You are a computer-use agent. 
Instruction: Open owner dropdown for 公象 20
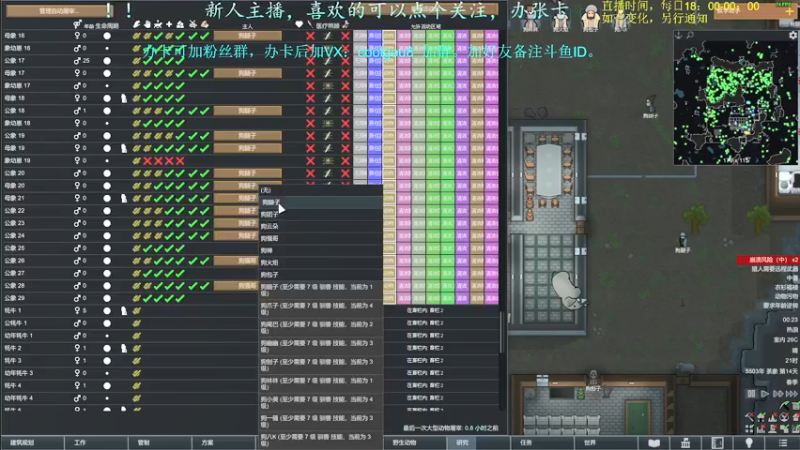[247, 173]
